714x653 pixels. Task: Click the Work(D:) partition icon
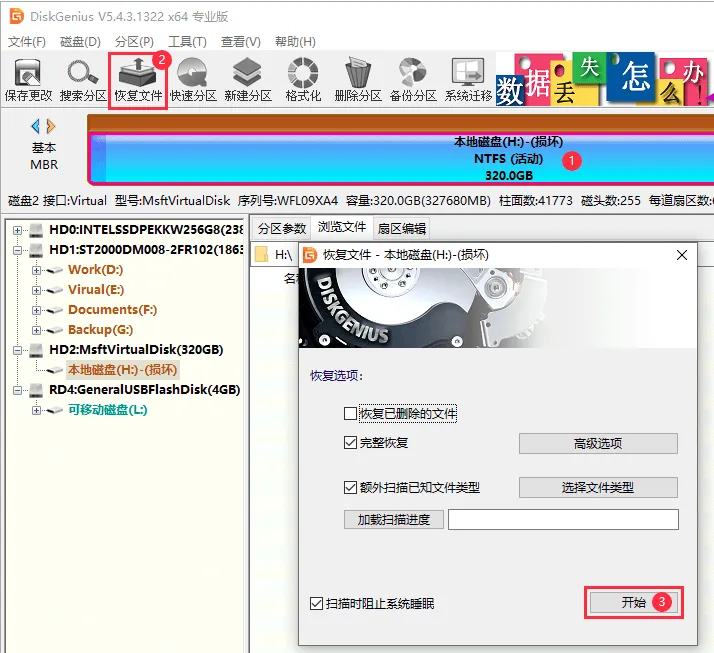55,270
